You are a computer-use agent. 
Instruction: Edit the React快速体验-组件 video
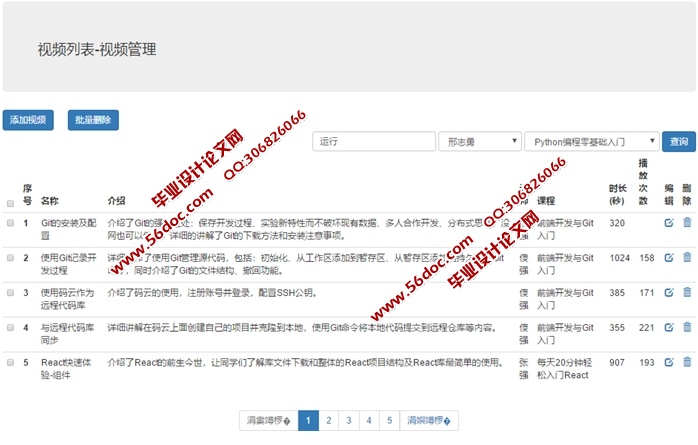(669, 360)
